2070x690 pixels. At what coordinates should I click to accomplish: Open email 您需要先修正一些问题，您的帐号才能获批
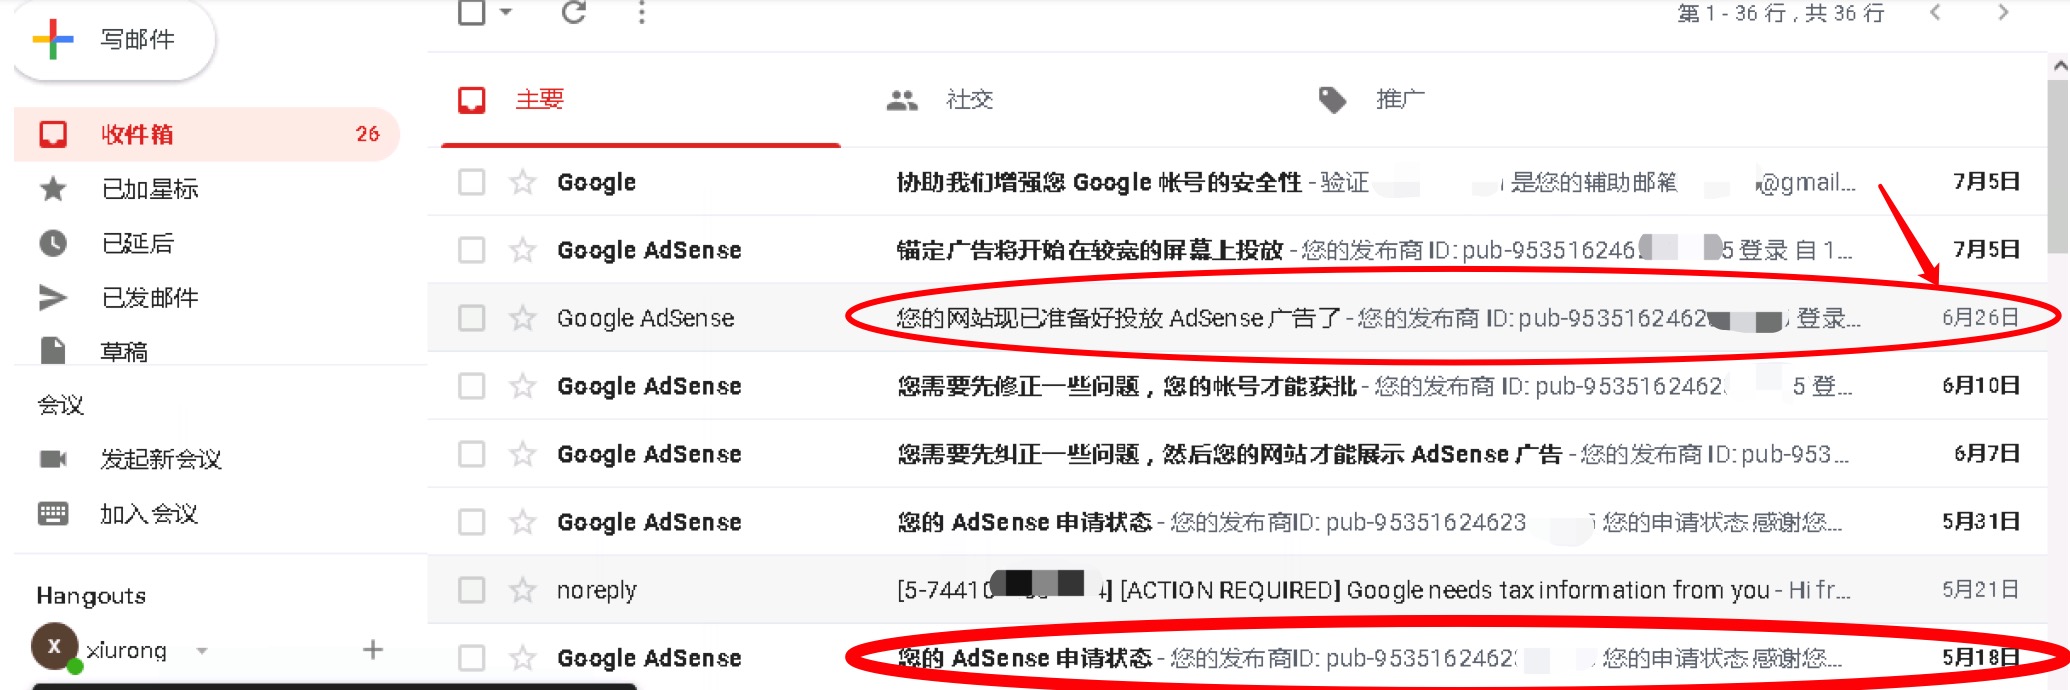(1238, 386)
